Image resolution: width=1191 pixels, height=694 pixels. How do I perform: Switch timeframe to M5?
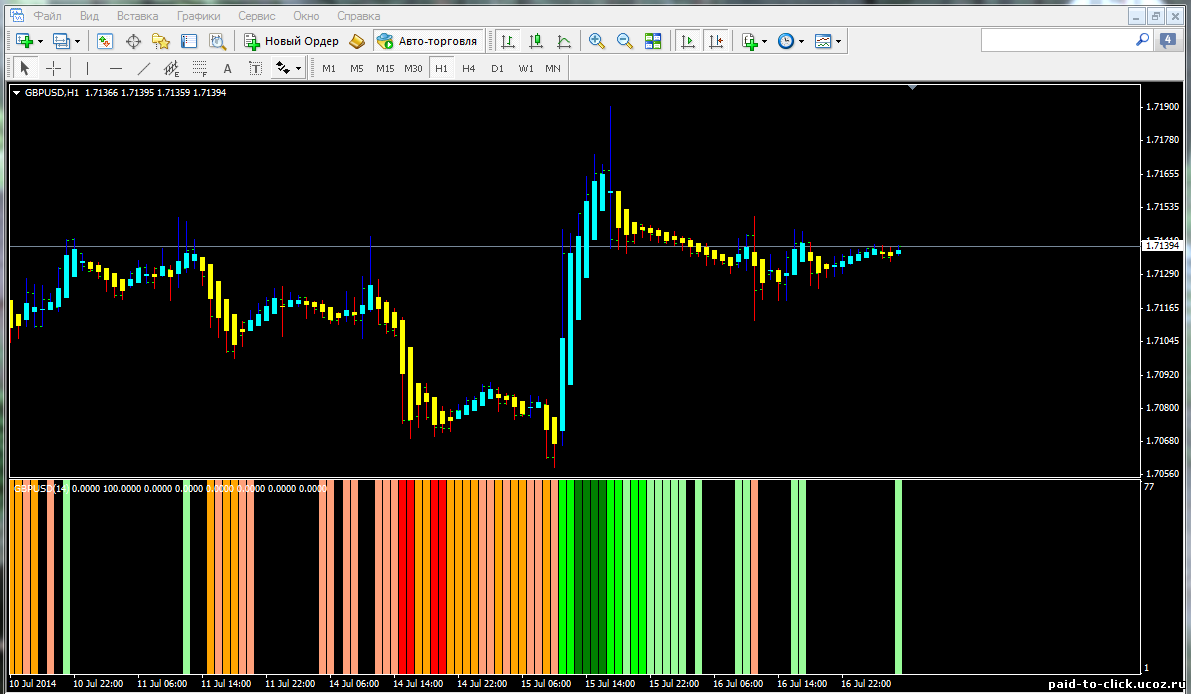357,68
